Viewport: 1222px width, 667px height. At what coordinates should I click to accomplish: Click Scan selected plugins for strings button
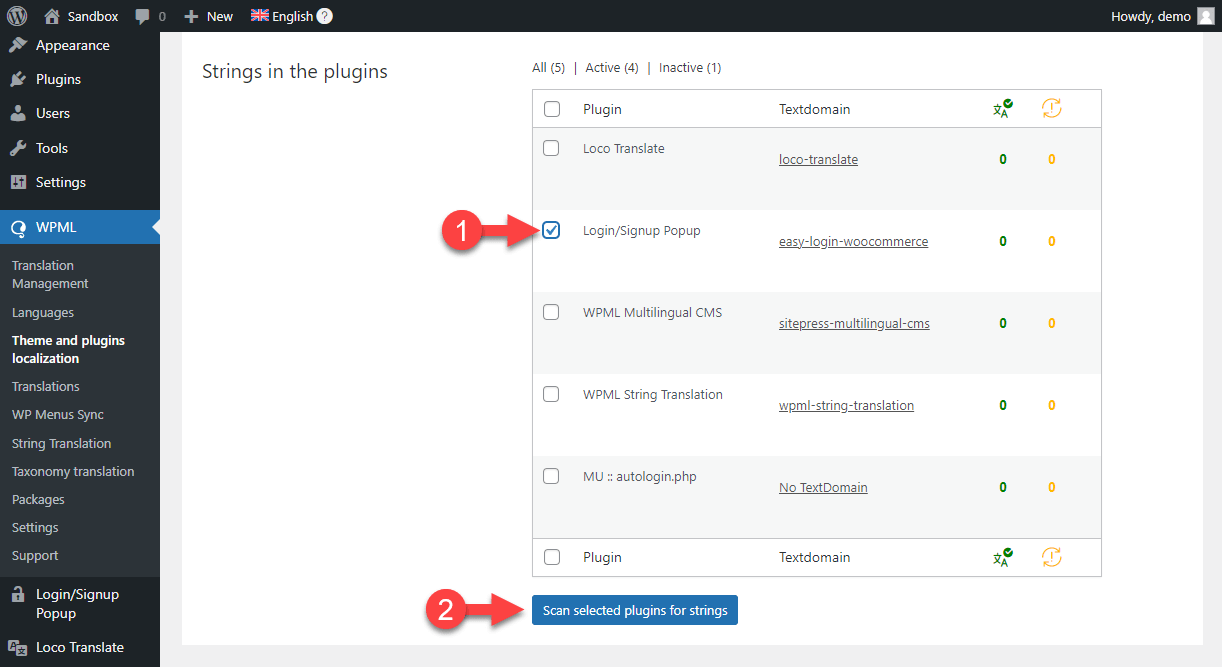(635, 610)
